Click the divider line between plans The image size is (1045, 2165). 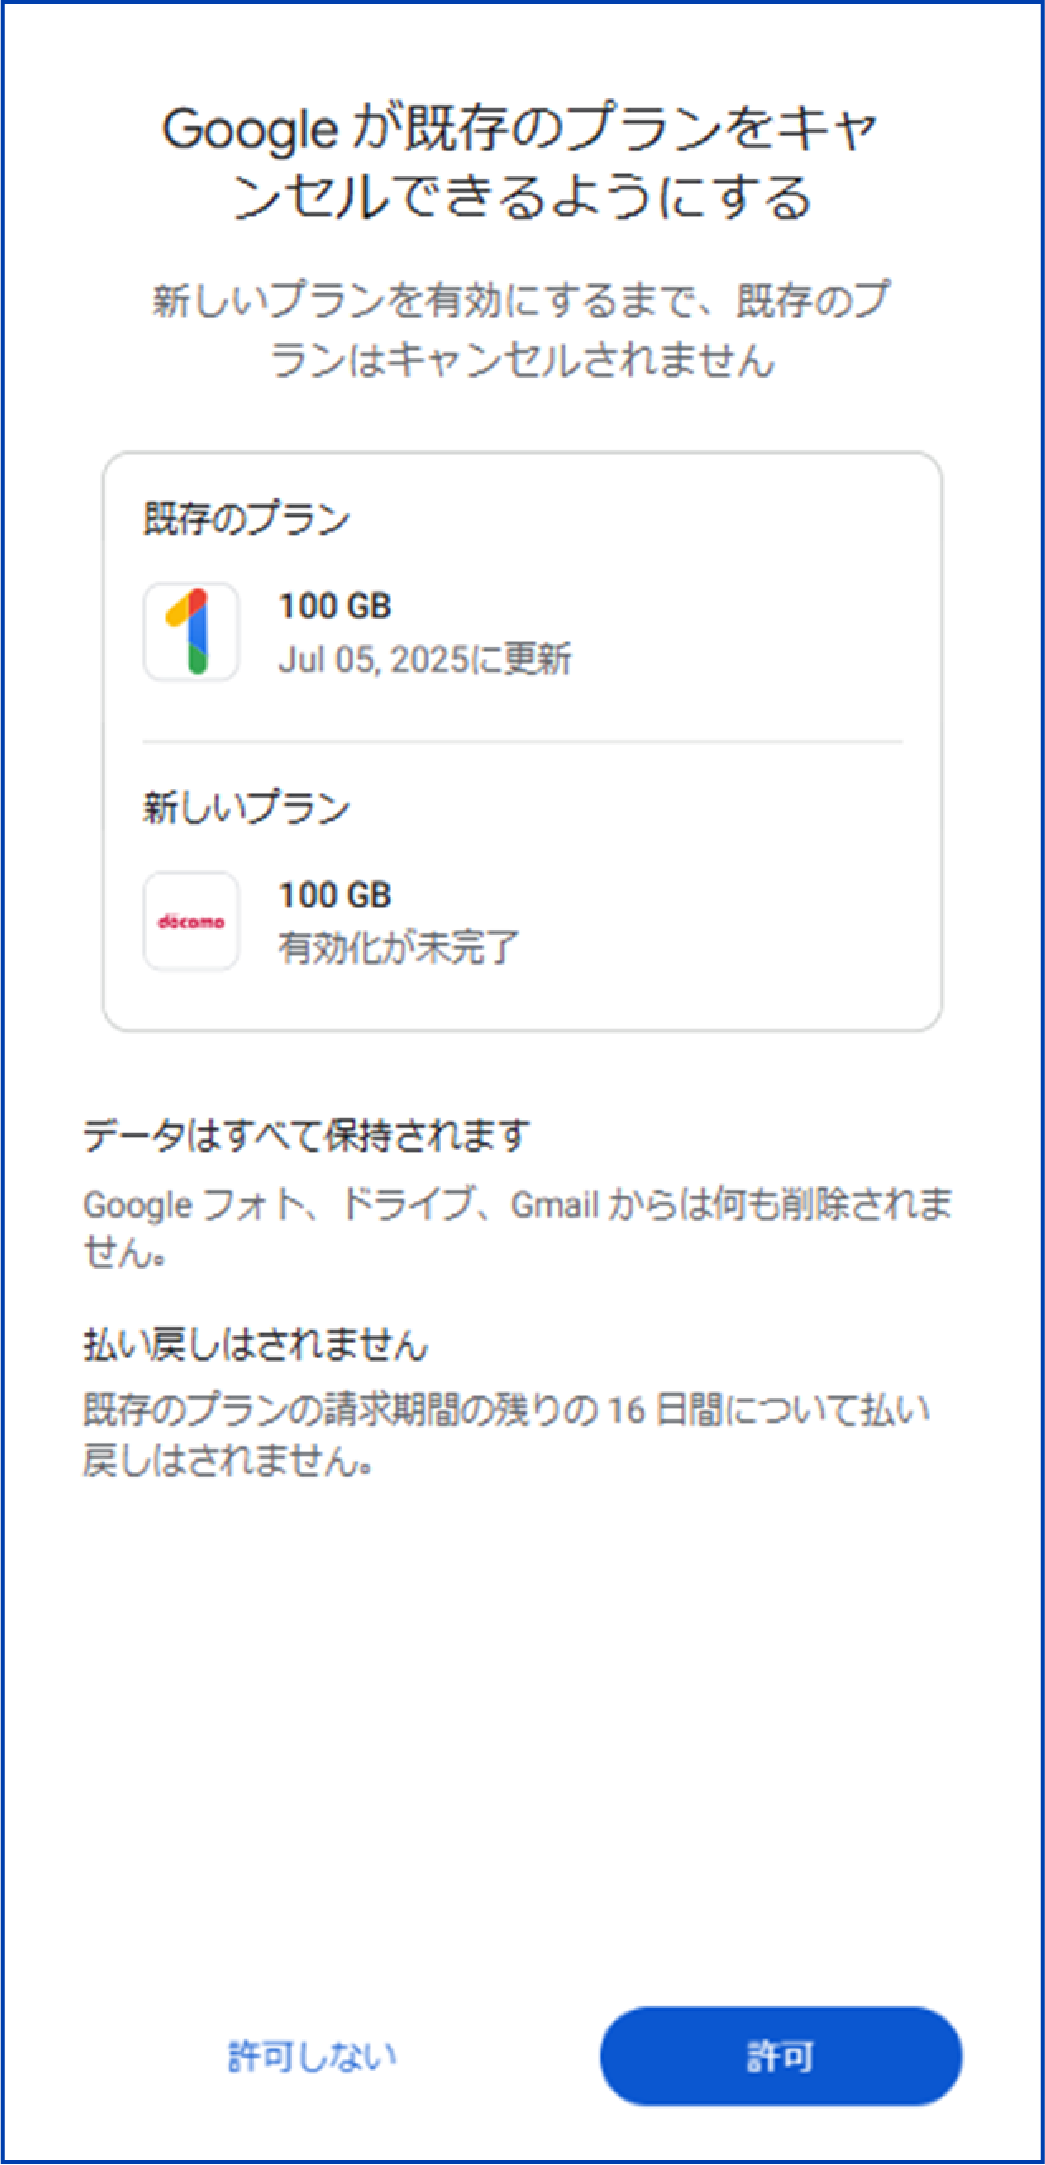pos(522,742)
